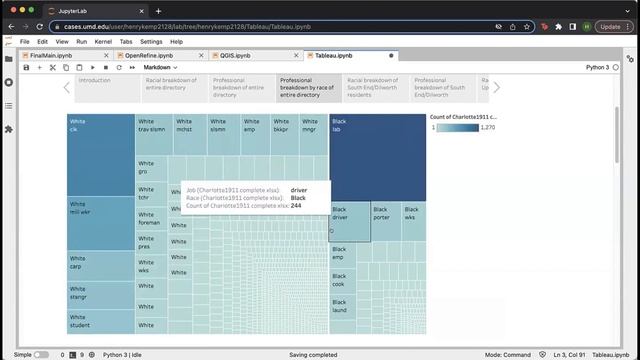
Task: Reload the browser page
Action: (x=40, y=27)
